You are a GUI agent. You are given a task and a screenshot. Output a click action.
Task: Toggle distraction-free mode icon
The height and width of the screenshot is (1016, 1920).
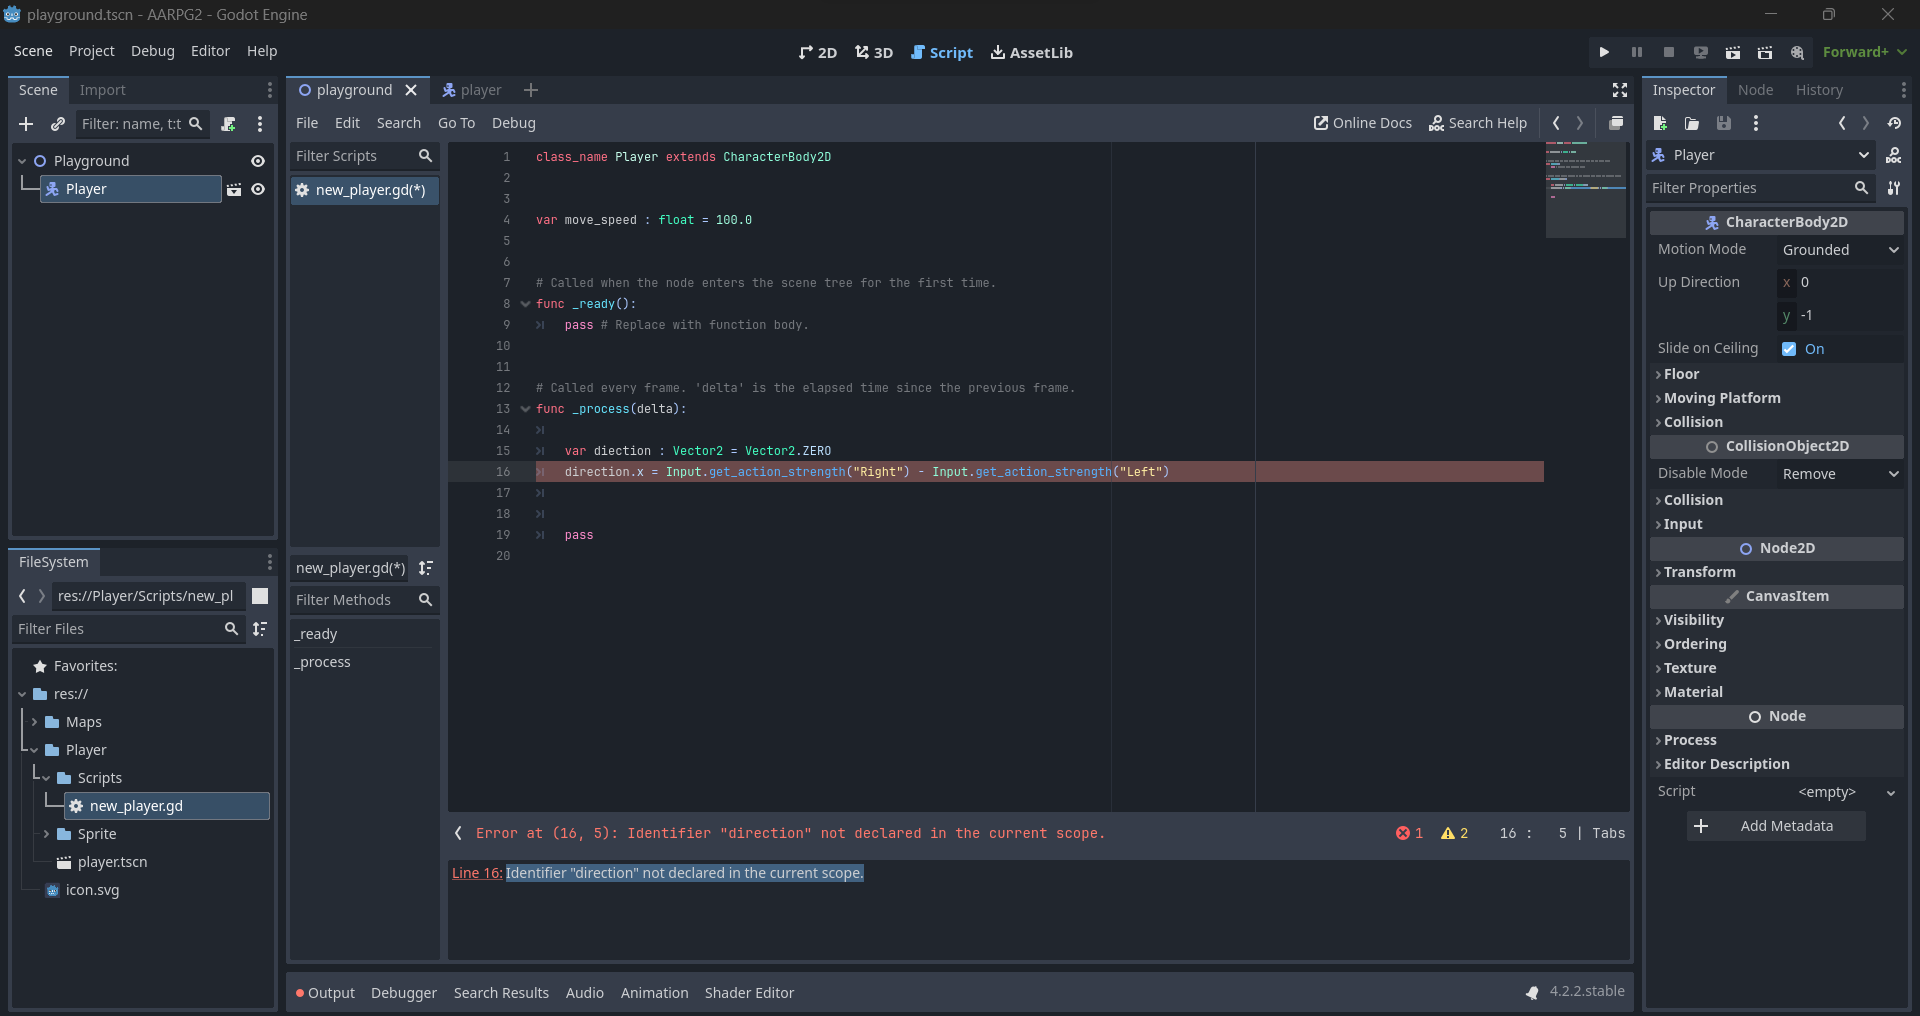pos(1620,90)
